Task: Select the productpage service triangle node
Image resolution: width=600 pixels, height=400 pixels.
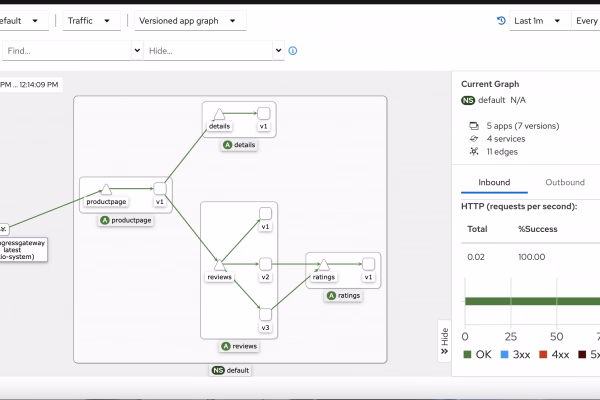Action: pos(106,189)
